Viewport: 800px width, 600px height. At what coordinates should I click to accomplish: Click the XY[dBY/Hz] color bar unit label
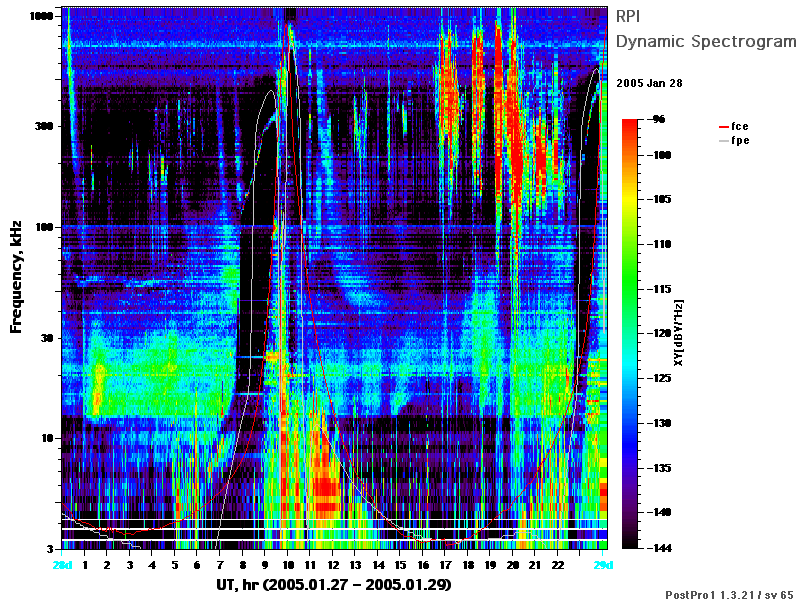pyautogui.click(x=678, y=333)
